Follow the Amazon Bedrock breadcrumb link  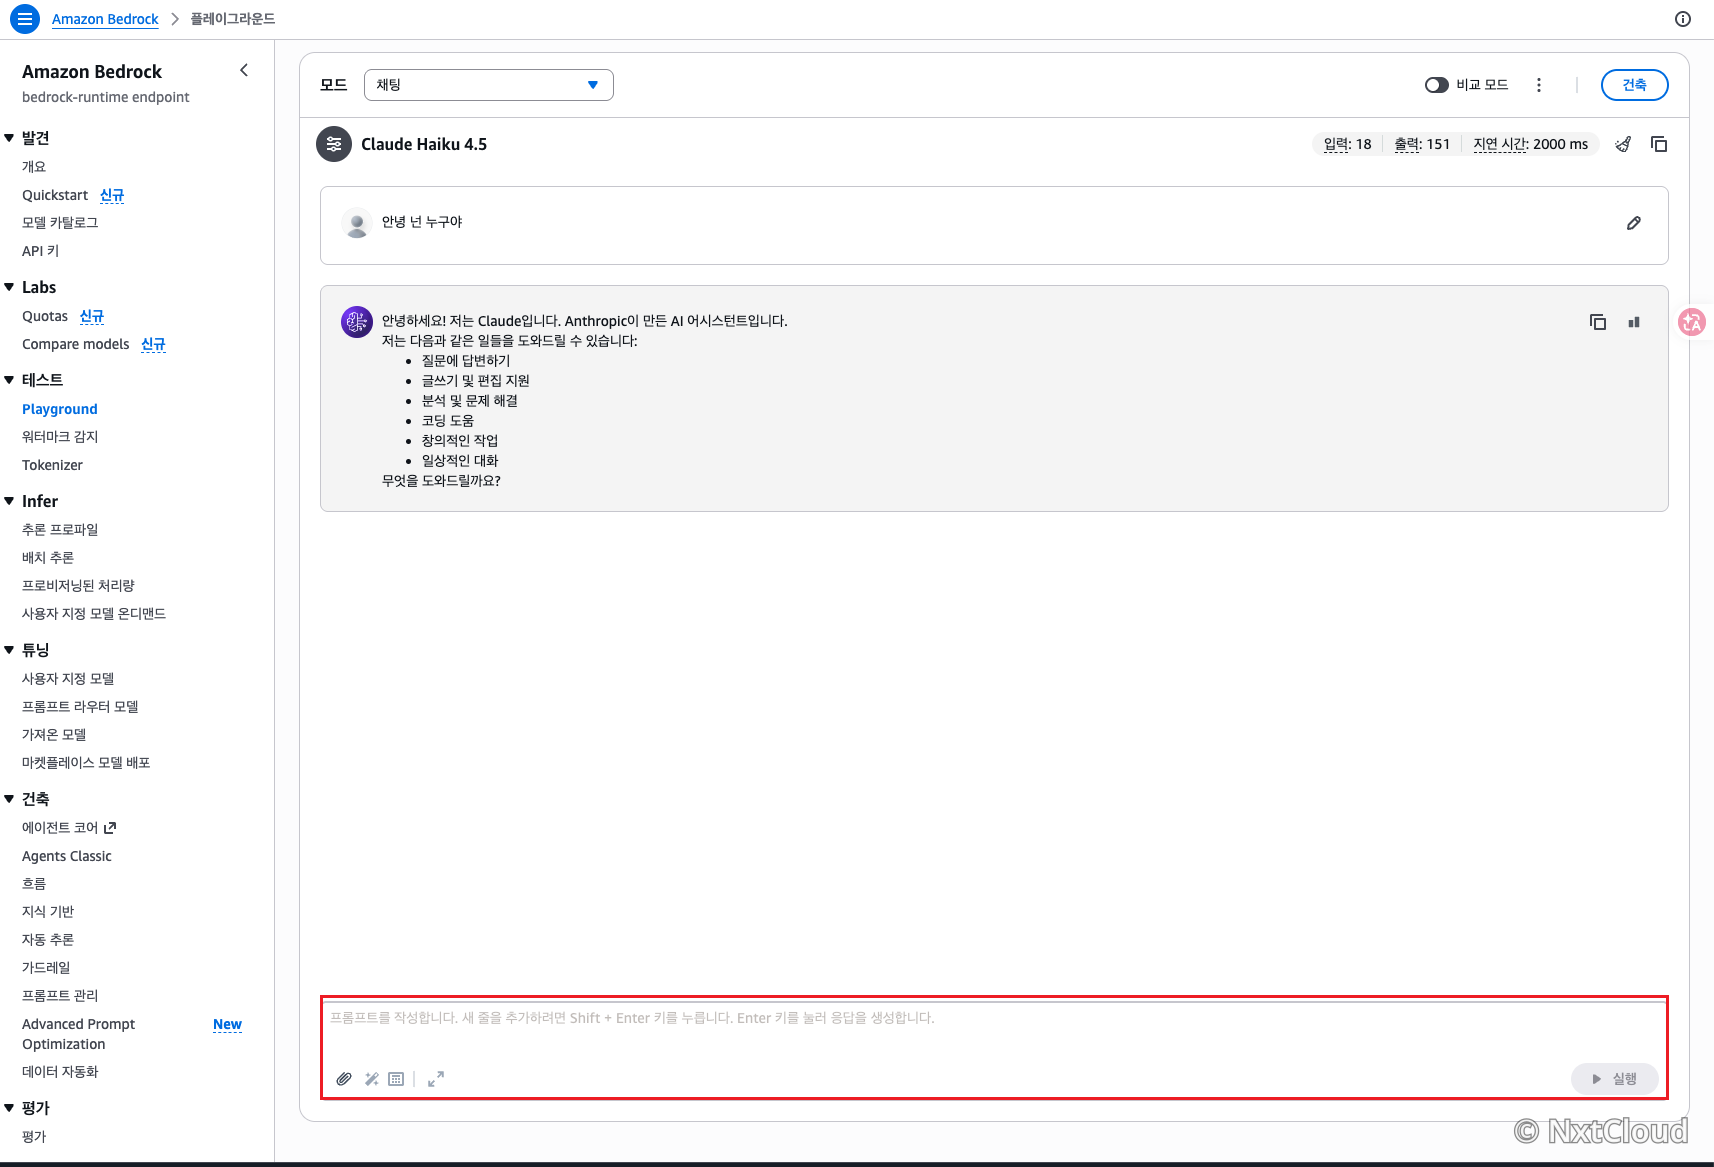(x=105, y=19)
